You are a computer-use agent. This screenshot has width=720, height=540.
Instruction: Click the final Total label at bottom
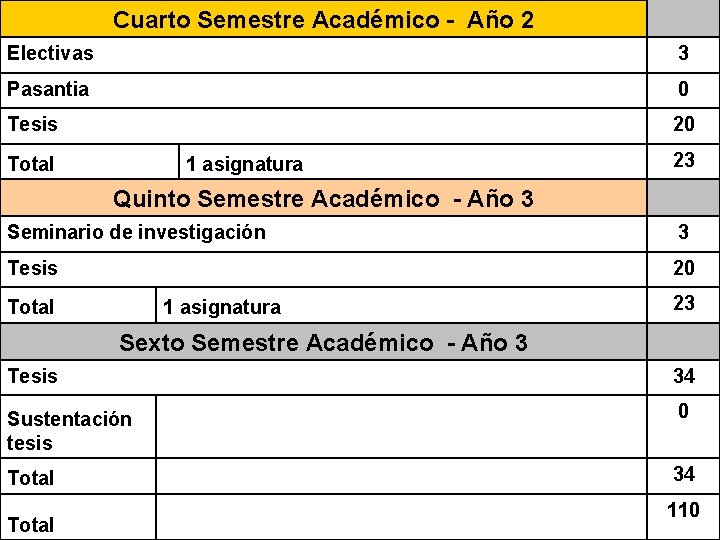[x=31, y=525]
